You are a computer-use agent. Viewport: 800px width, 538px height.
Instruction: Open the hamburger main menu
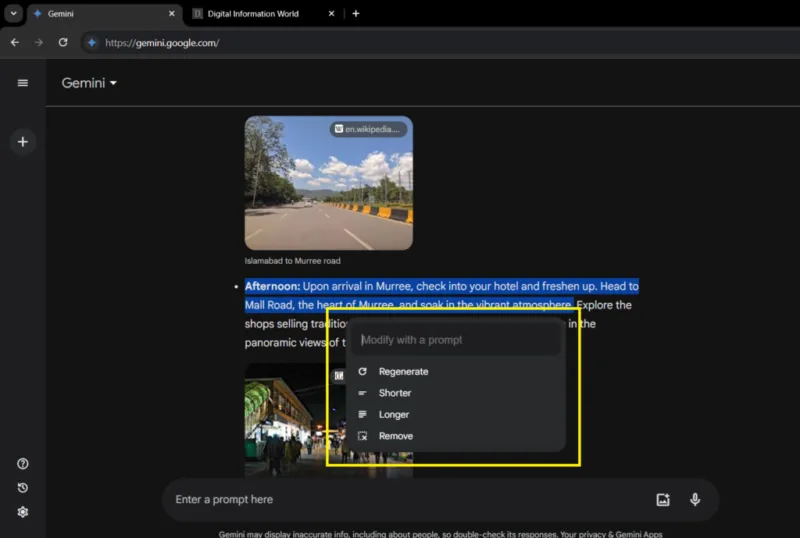coord(23,83)
